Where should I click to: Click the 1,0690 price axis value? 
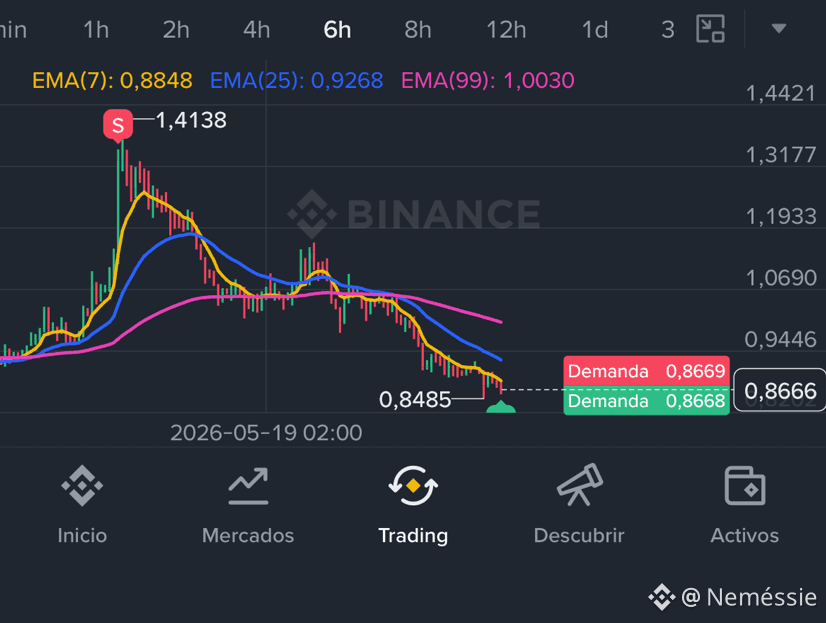(781, 278)
